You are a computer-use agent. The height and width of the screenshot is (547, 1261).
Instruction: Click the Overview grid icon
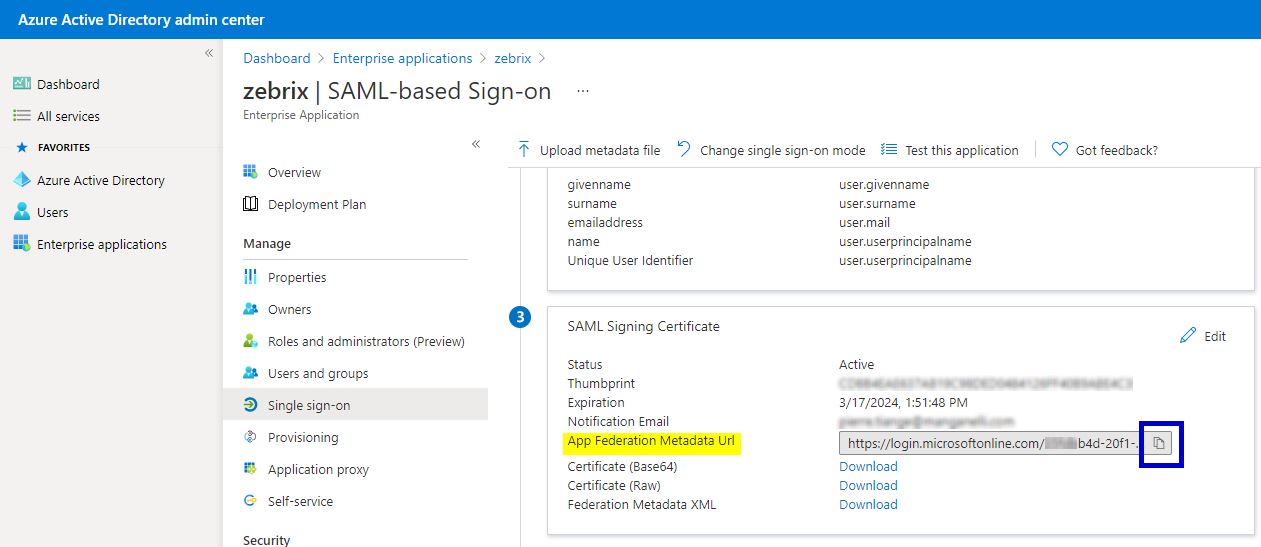[x=250, y=172]
